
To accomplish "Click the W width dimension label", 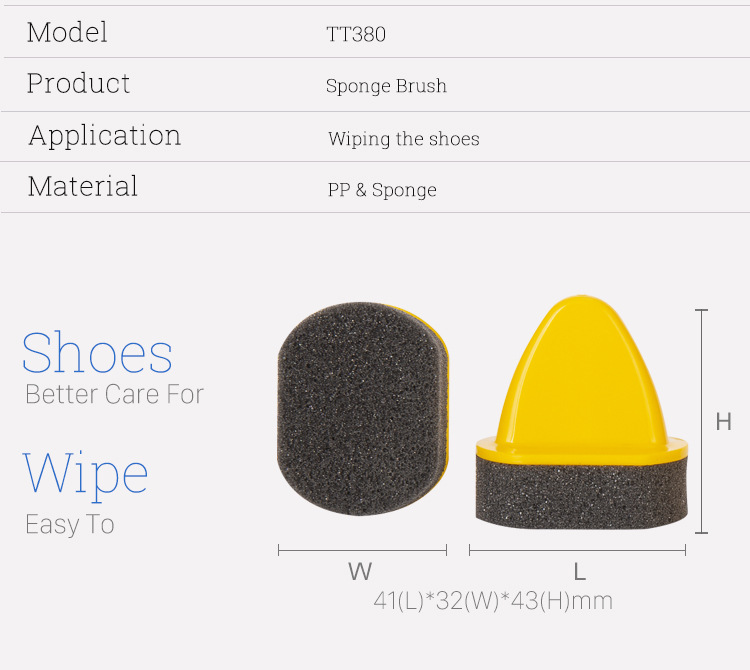I will 360,572.
